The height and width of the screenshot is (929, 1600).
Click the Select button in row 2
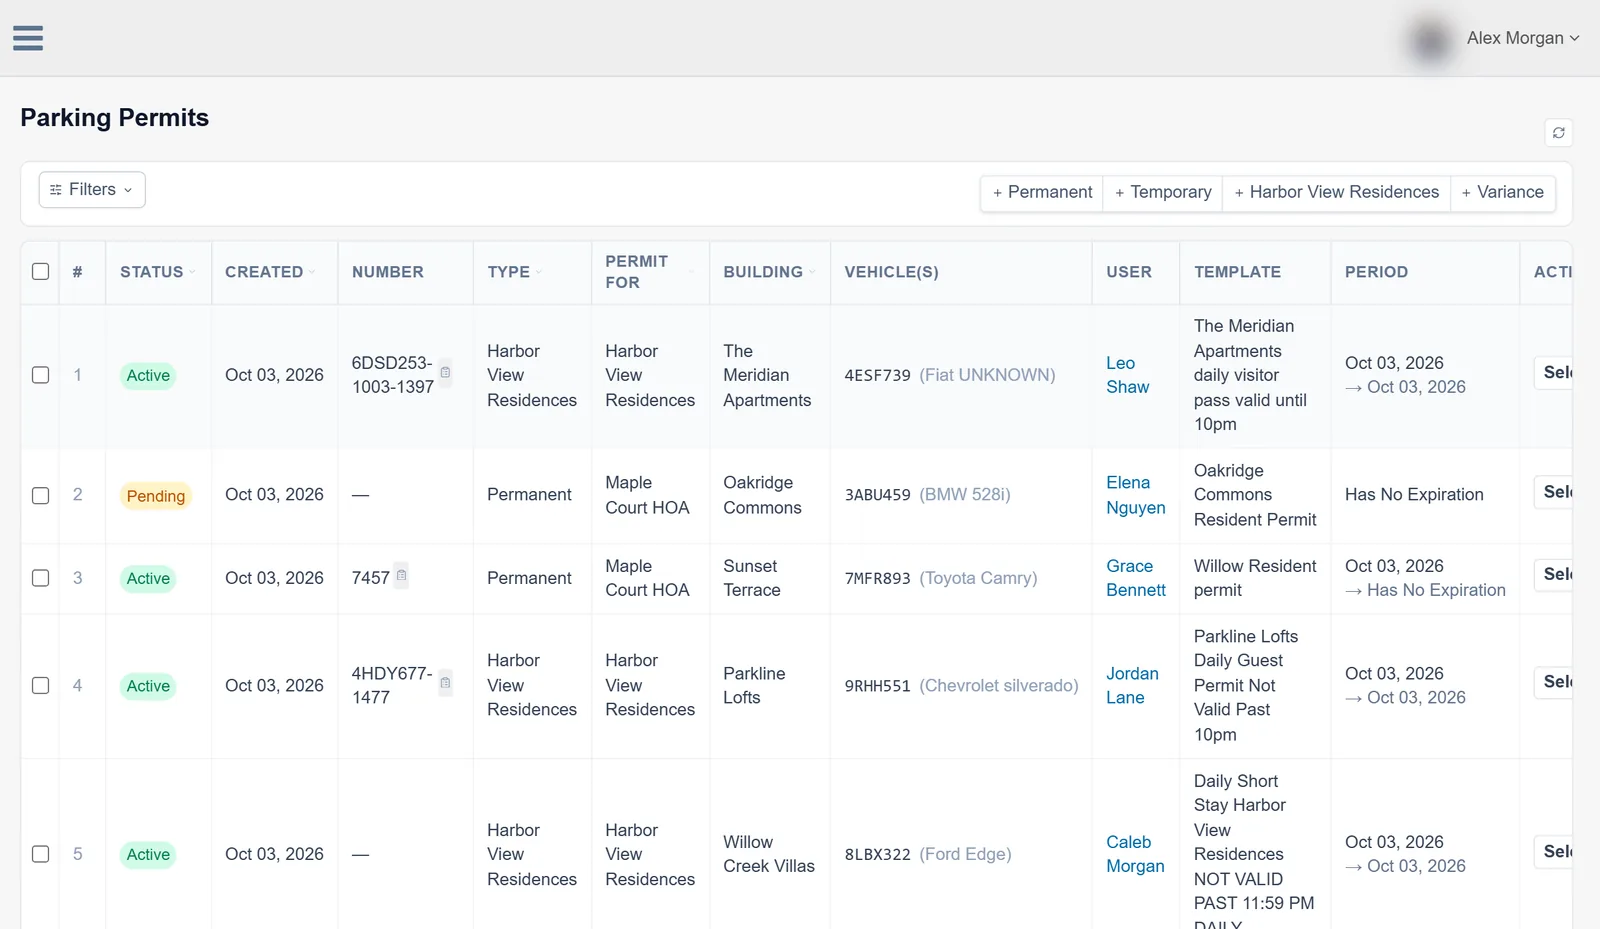coord(1554,492)
